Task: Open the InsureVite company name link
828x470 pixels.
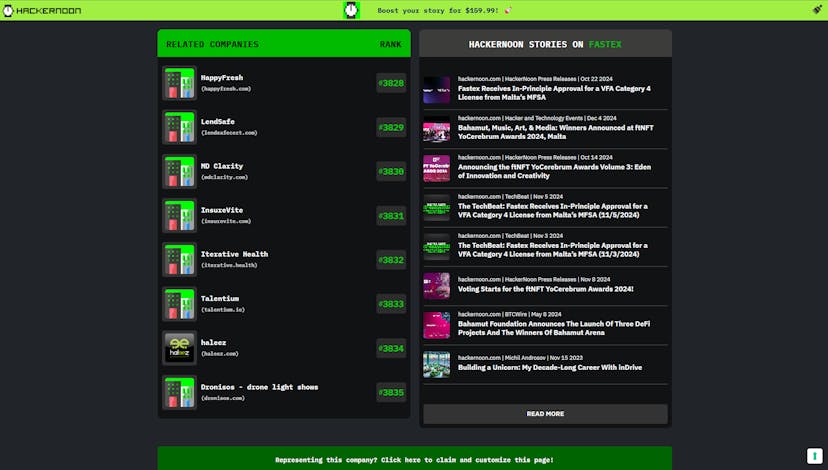Action: click(x=222, y=210)
